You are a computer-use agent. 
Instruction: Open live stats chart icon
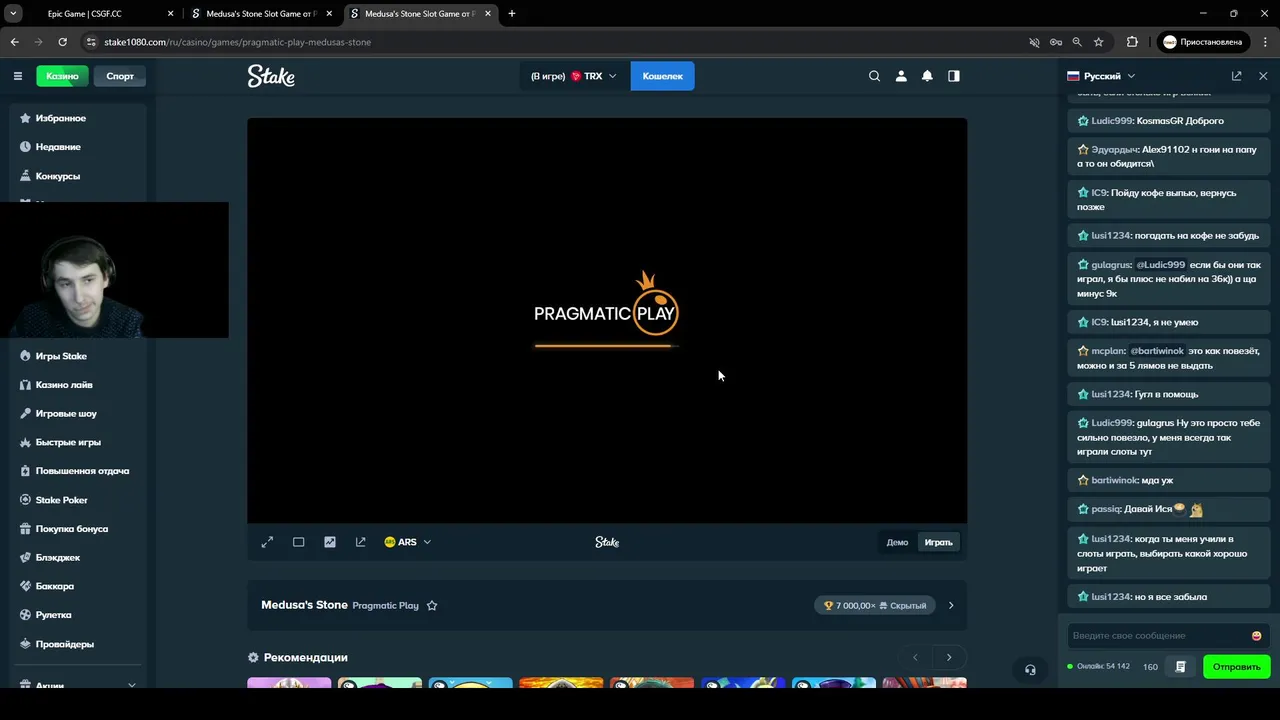click(330, 542)
